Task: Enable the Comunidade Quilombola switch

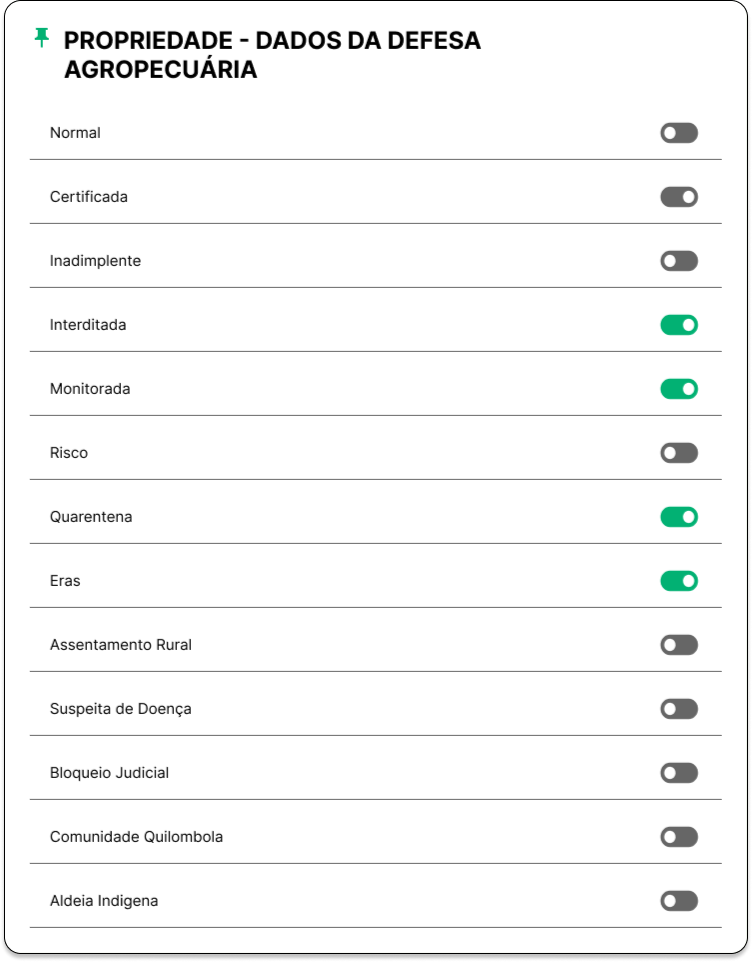Action: (679, 837)
